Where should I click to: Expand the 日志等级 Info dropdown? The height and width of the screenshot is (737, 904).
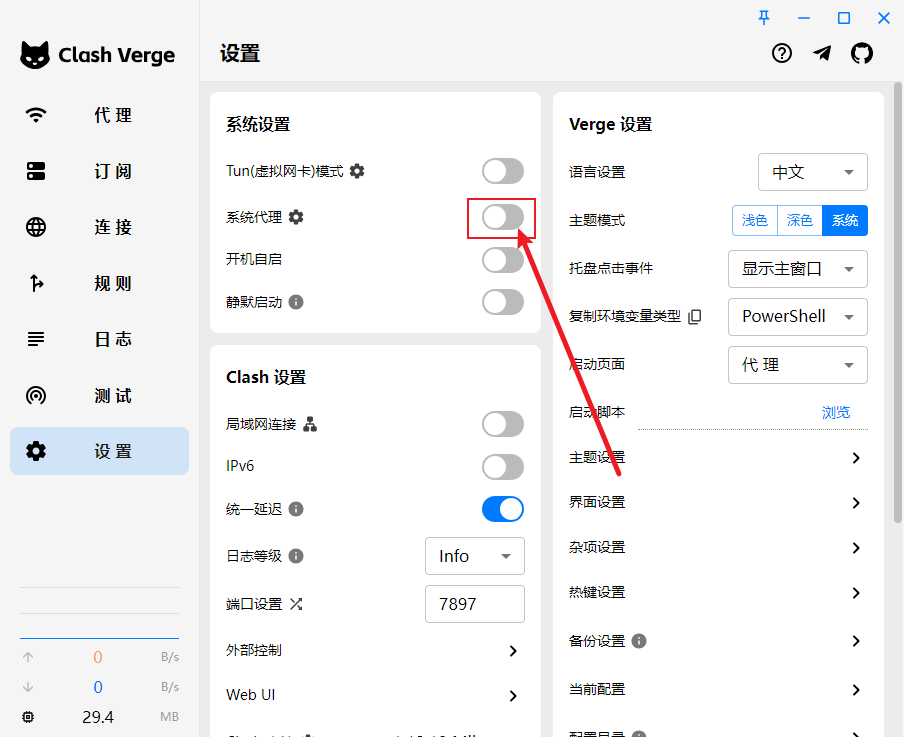[x=475, y=556]
